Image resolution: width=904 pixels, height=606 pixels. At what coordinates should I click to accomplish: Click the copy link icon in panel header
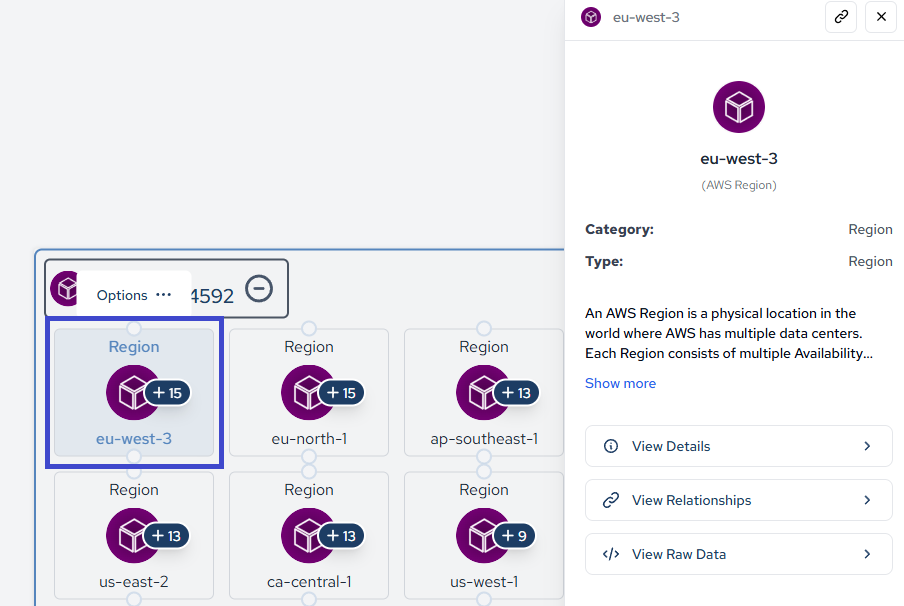click(x=841, y=17)
